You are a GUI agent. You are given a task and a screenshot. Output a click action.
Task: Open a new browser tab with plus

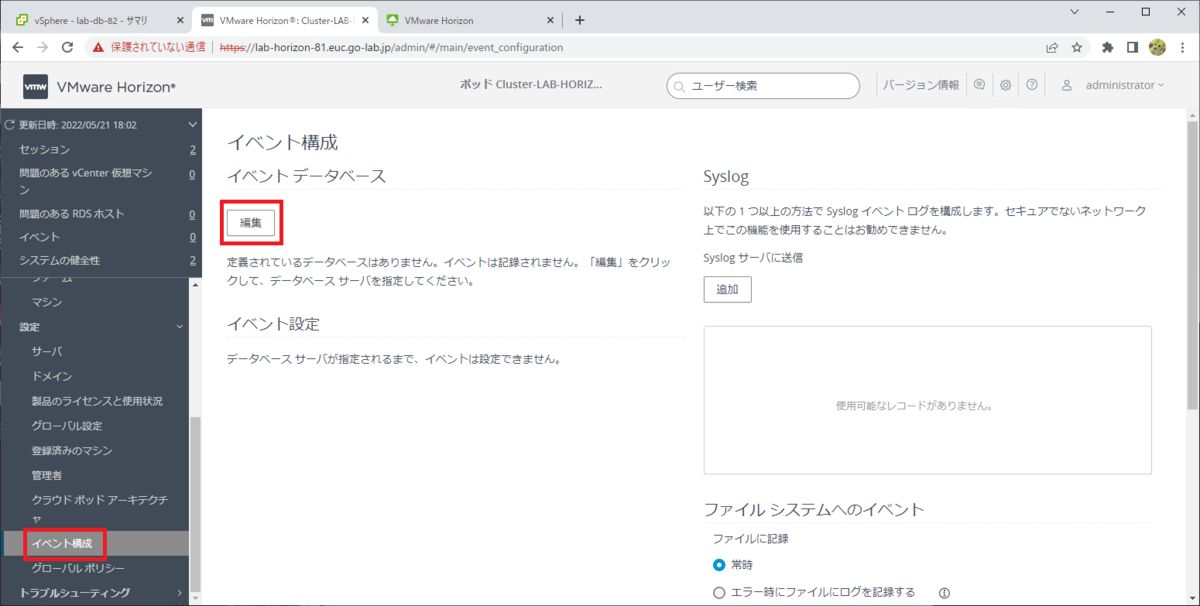[580, 20]
